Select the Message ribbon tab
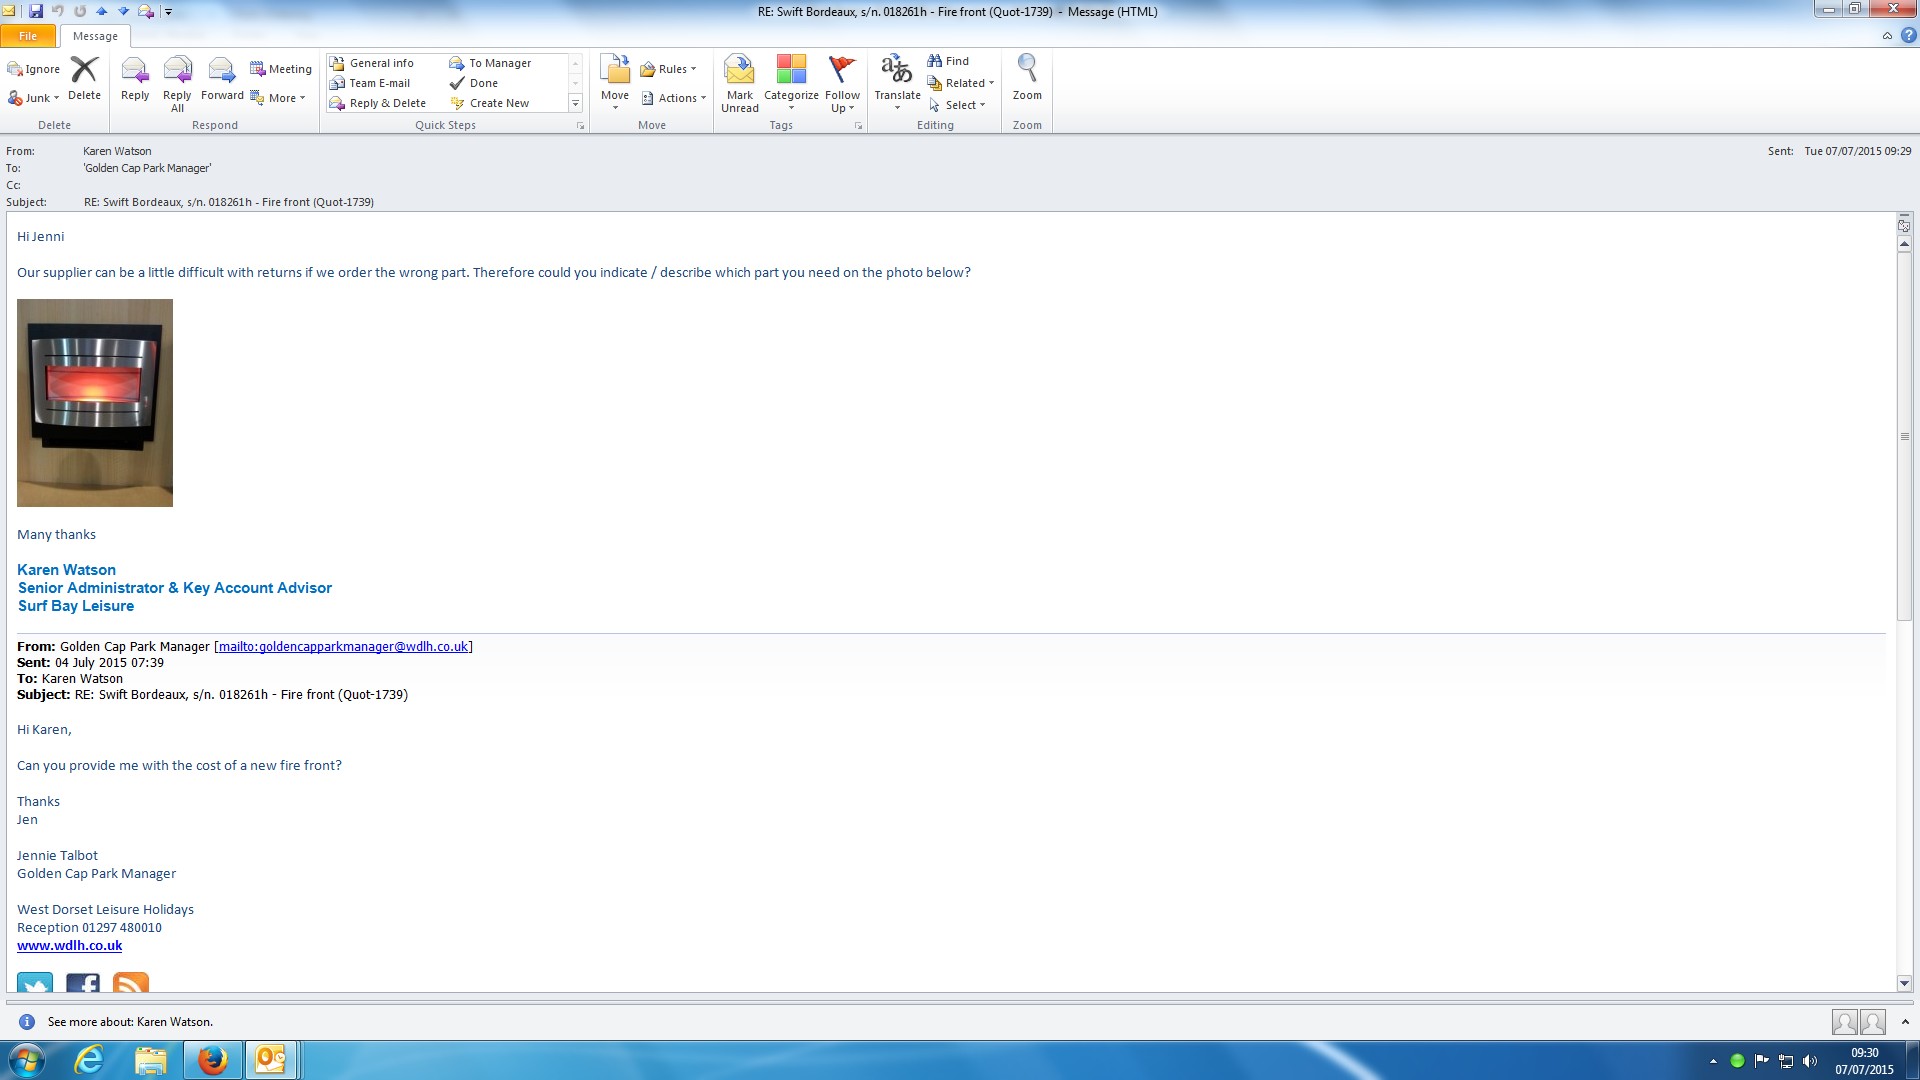This screenshot has height=1080, width=1920. (x=95, y=36)
